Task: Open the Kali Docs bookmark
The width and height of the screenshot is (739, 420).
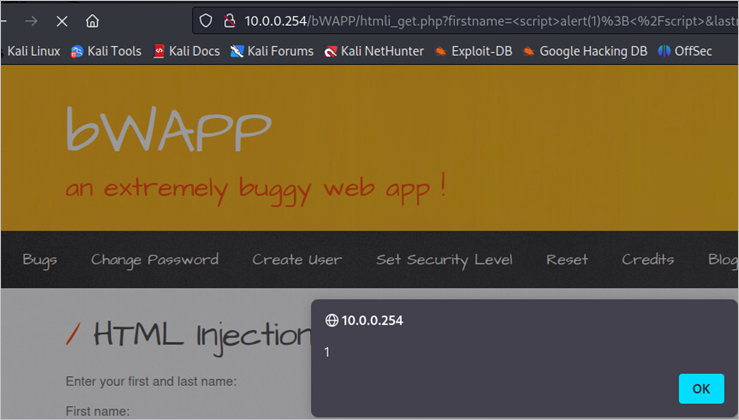Action: click(x=187, y=51)
